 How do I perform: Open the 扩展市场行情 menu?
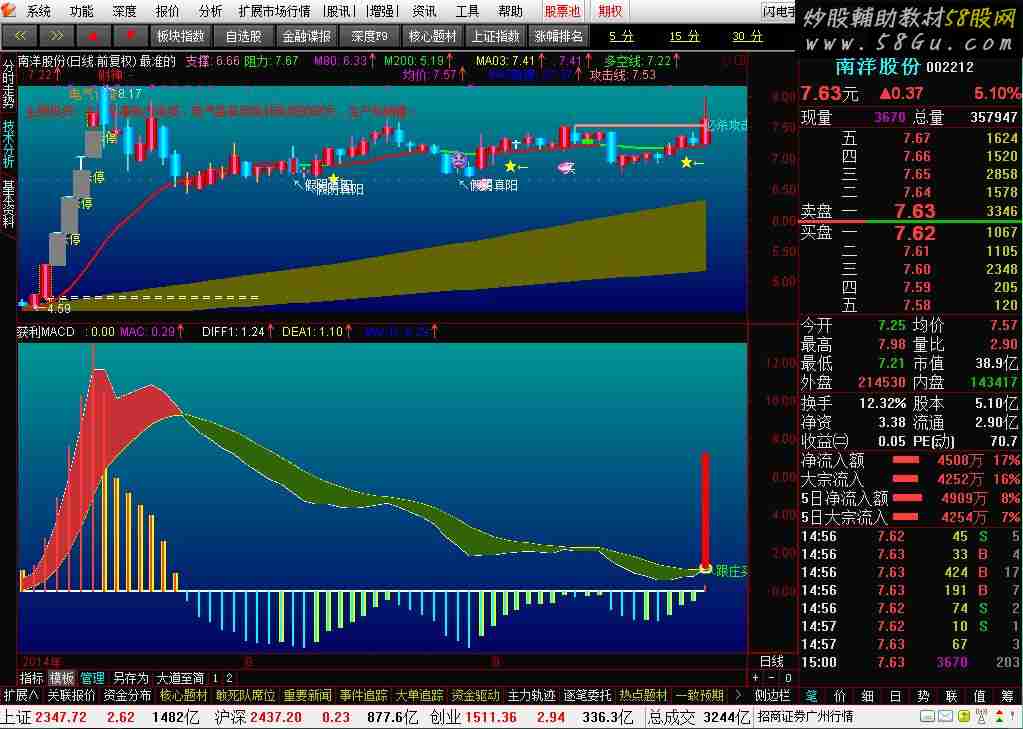point(275,11)
